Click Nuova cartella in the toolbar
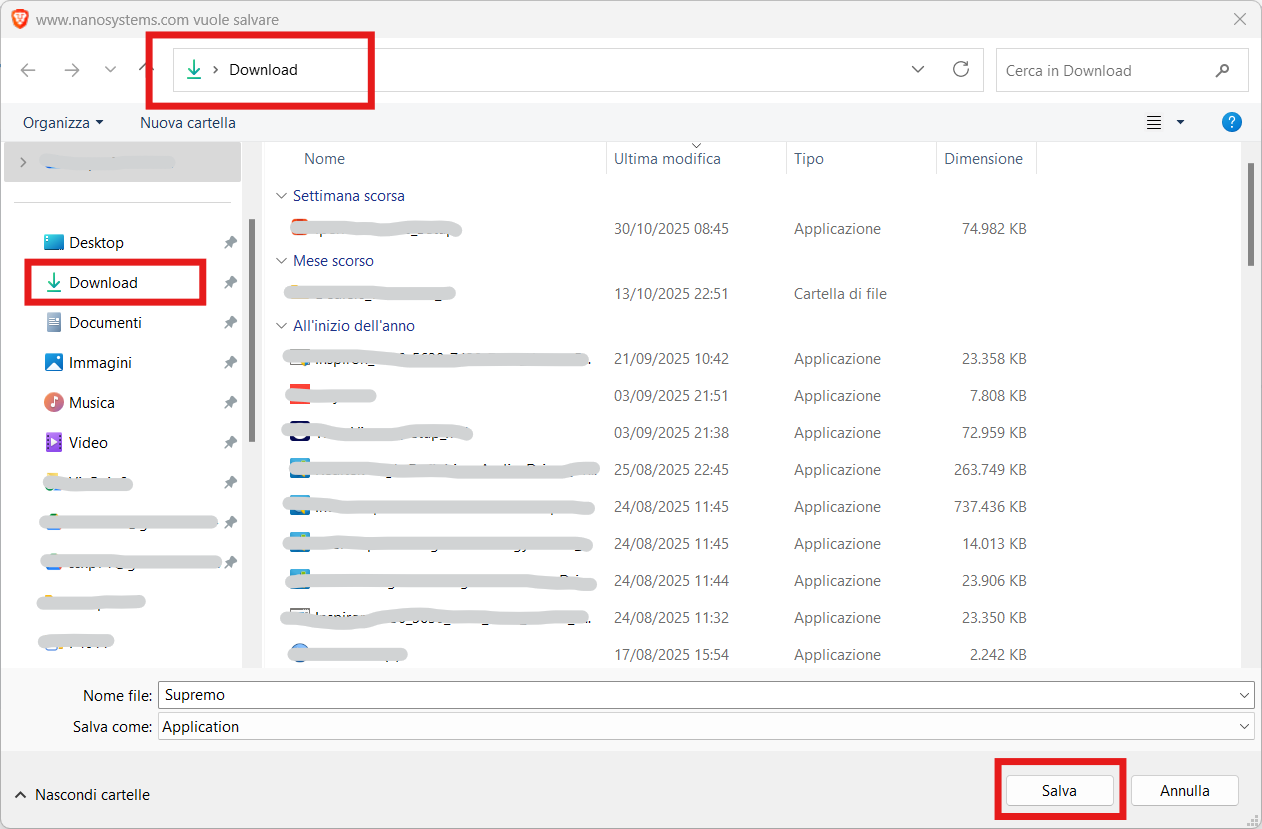Screen dimensions: 1262x829 click(x=188, y=122)
